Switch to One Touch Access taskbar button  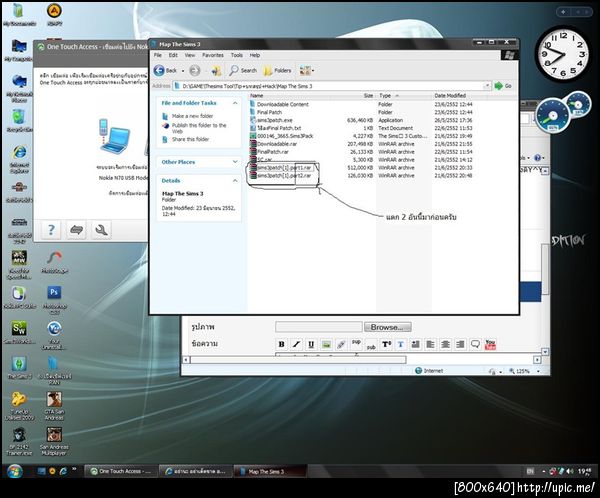121,471
